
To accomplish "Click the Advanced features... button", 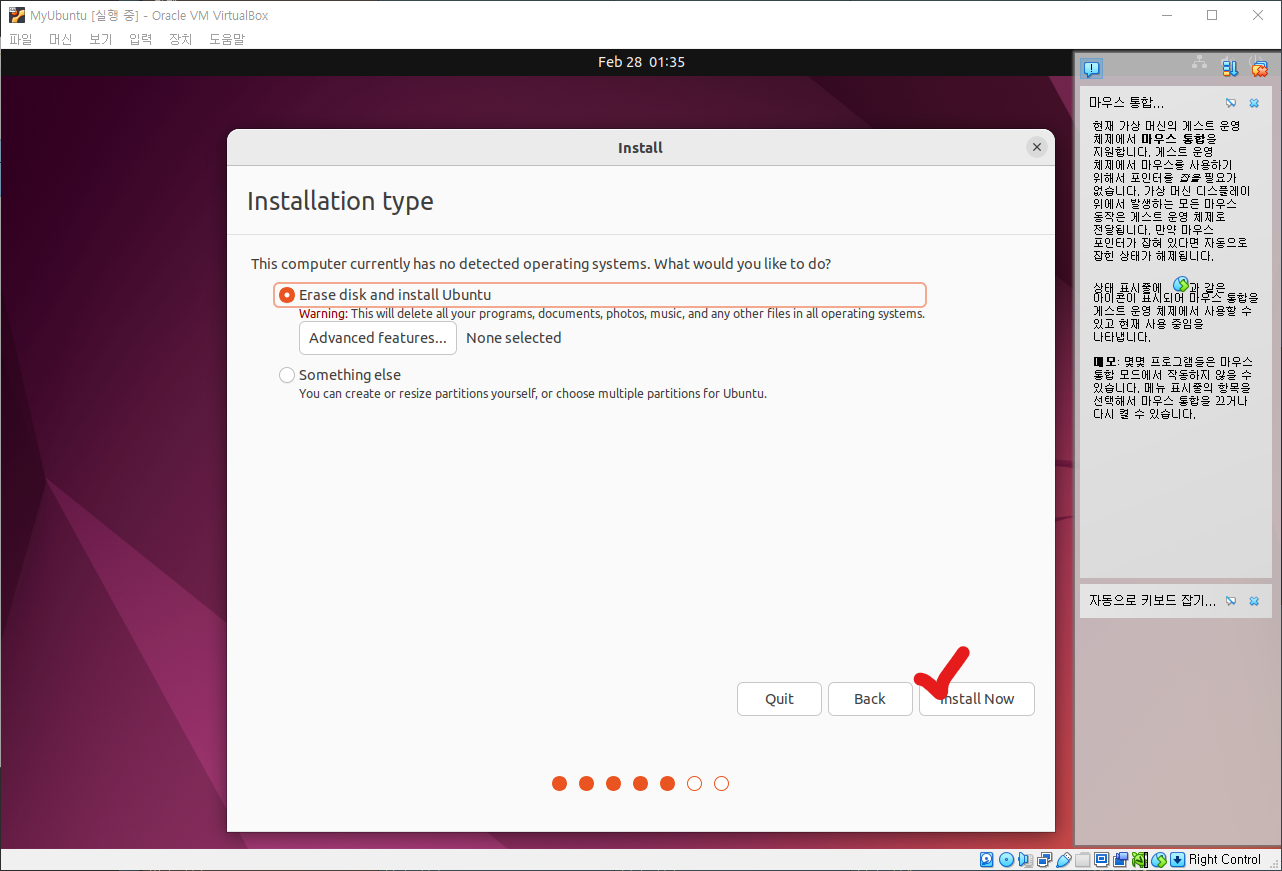I will click(378, 338).
